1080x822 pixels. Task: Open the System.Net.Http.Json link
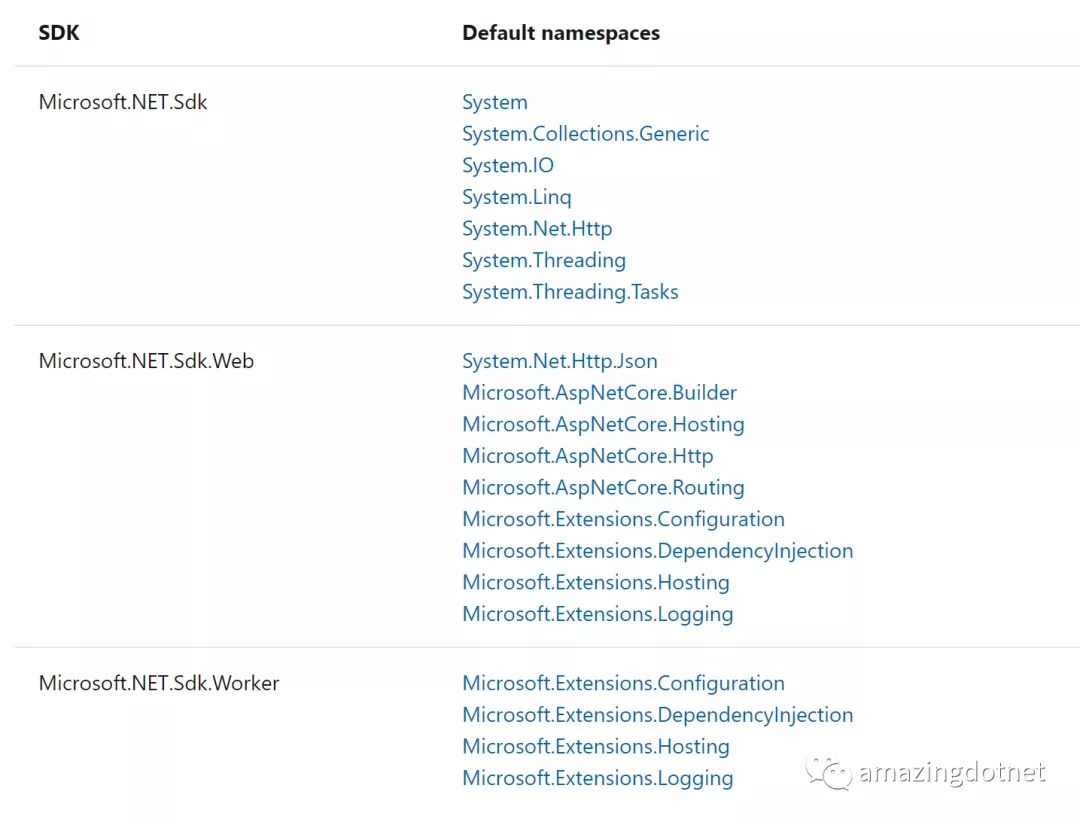coord(559,361)
